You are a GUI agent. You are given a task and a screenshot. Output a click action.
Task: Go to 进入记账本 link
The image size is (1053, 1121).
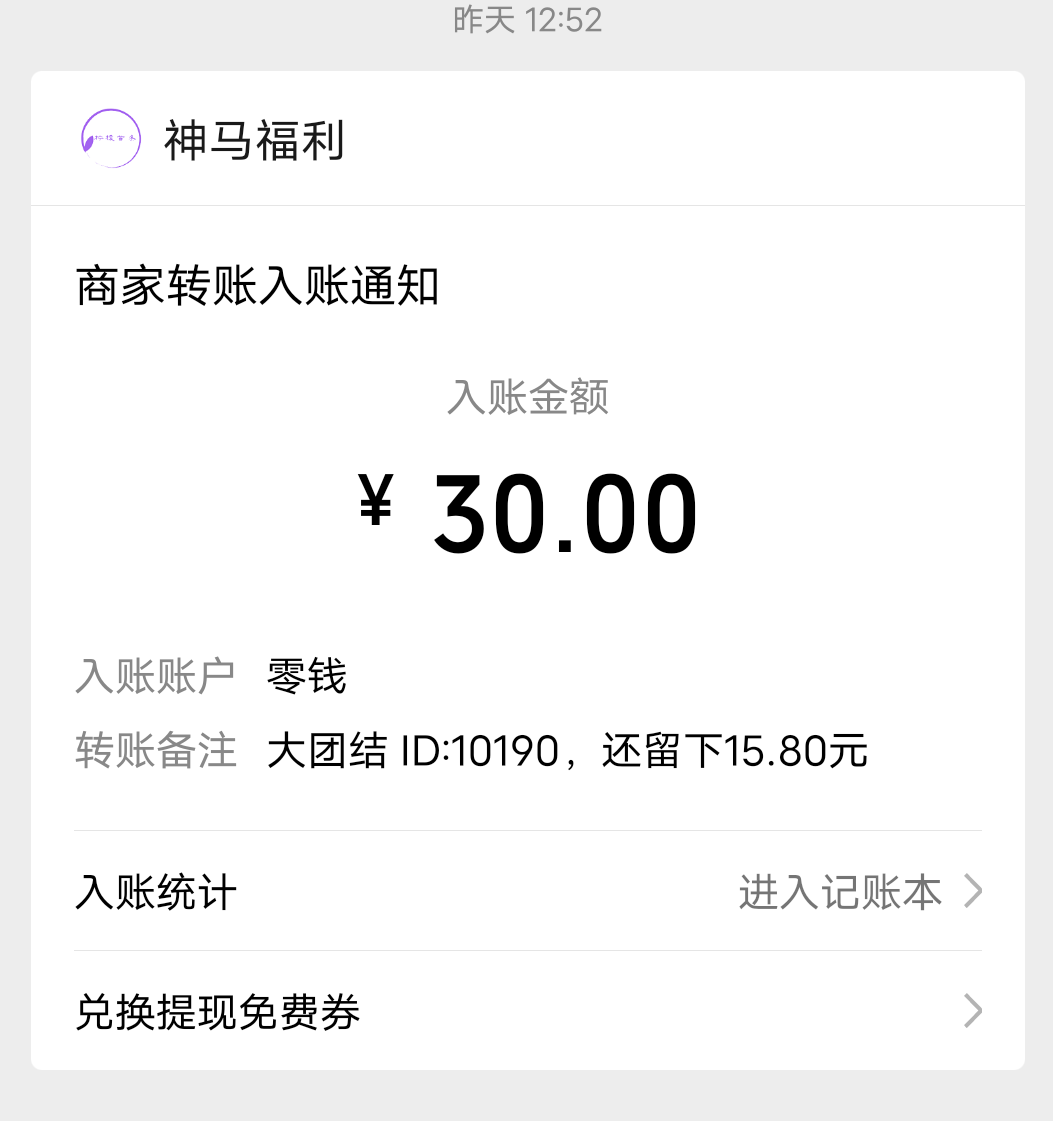click(x=840, y=891)
